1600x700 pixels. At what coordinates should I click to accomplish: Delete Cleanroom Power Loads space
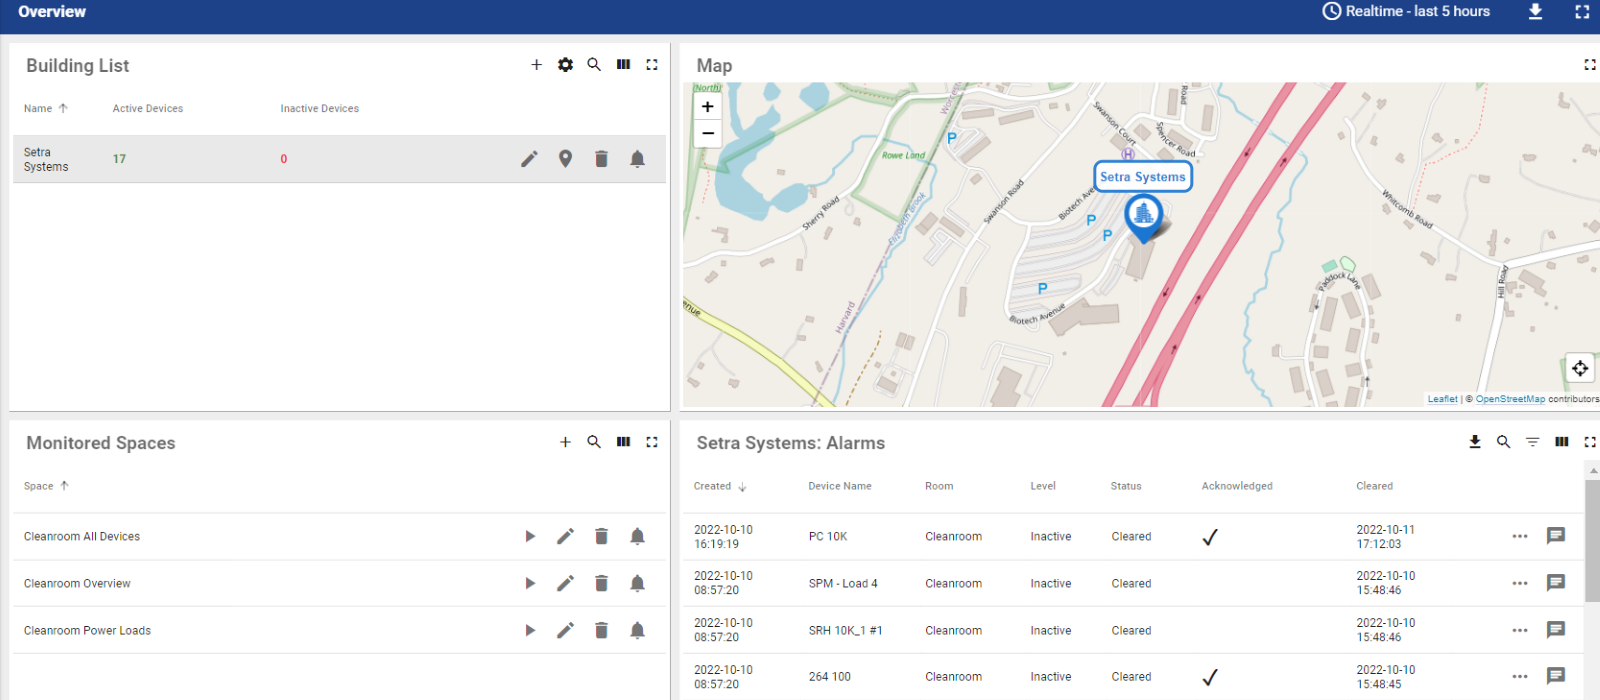(601, 631)
